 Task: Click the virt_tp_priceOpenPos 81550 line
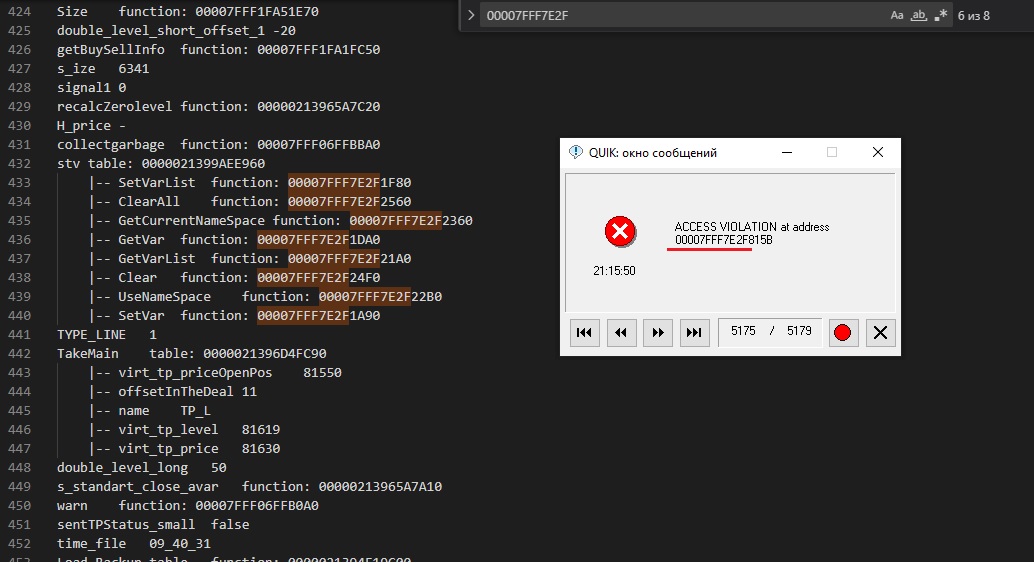click(x=215, y=373)
